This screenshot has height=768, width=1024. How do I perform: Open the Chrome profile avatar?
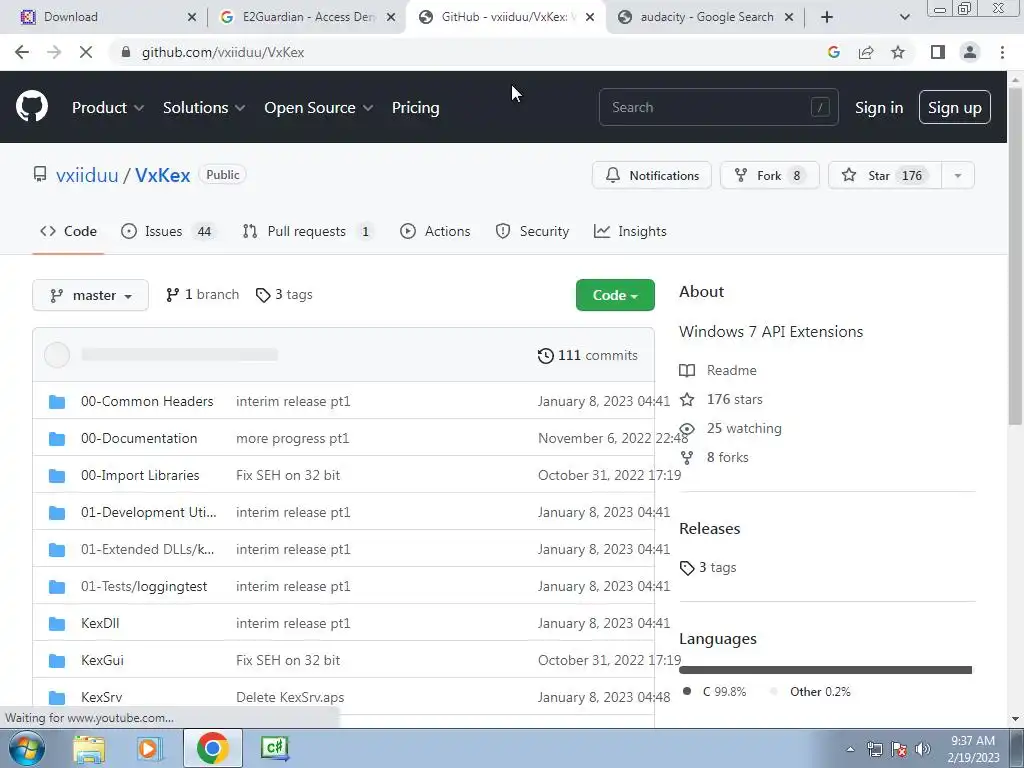(970, 52)
